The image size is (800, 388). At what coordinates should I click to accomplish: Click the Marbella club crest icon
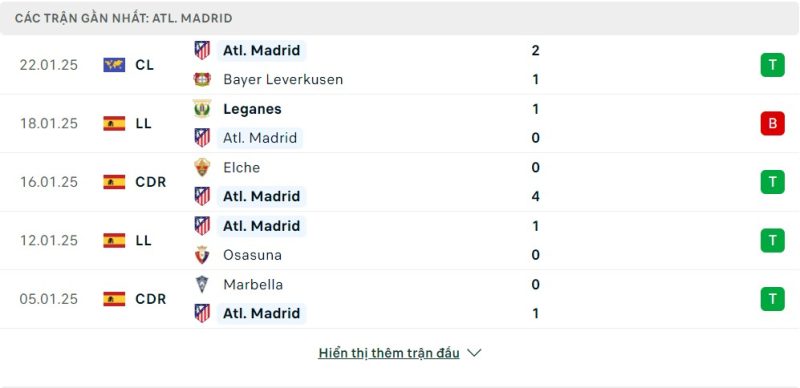point(202,284)
